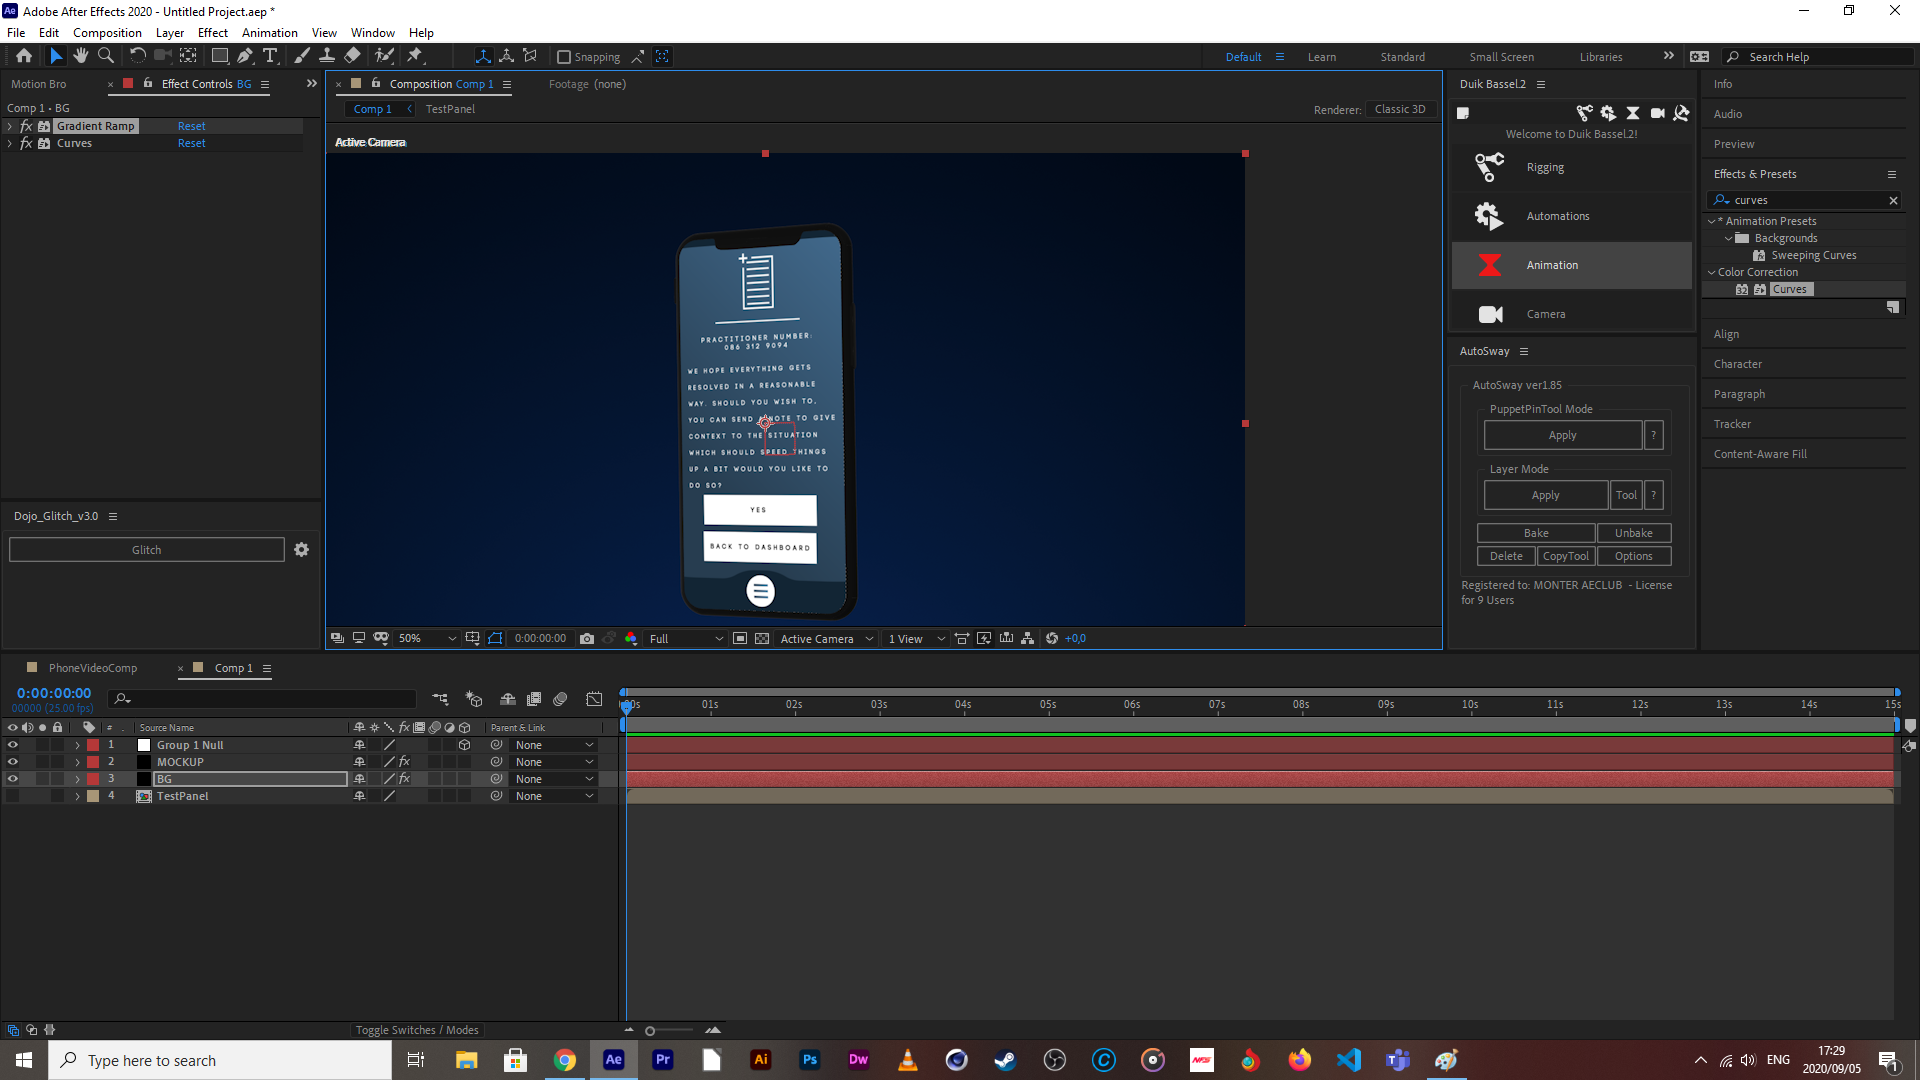Viewport: 1920px width, 1080px height.
Task: Select the Puppet Pin tool
Action: pyautogui.click(x=415, y=56)
